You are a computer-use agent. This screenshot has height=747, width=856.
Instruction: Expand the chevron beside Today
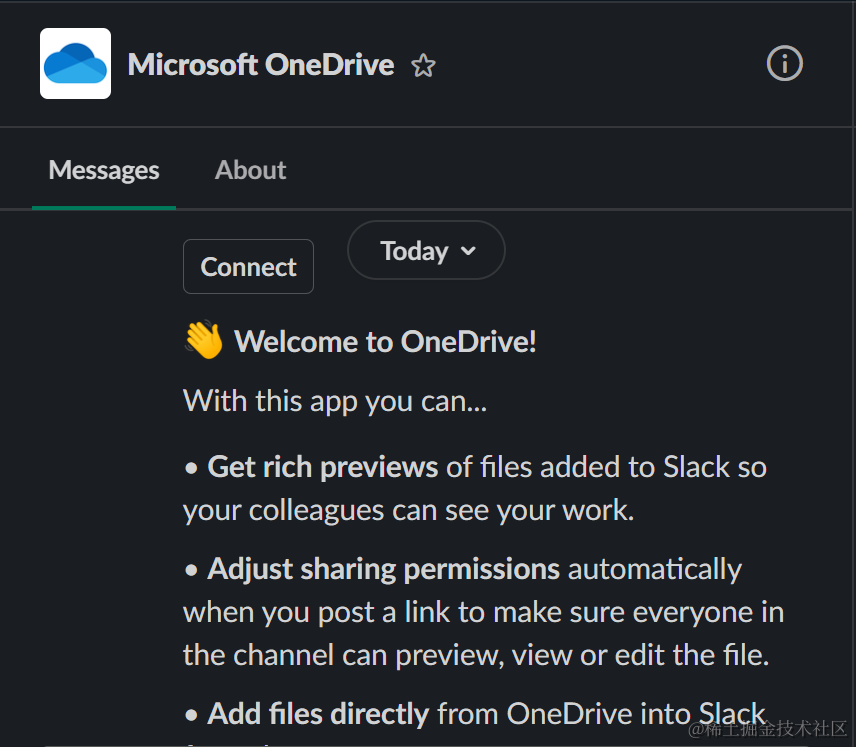(468, 251)
